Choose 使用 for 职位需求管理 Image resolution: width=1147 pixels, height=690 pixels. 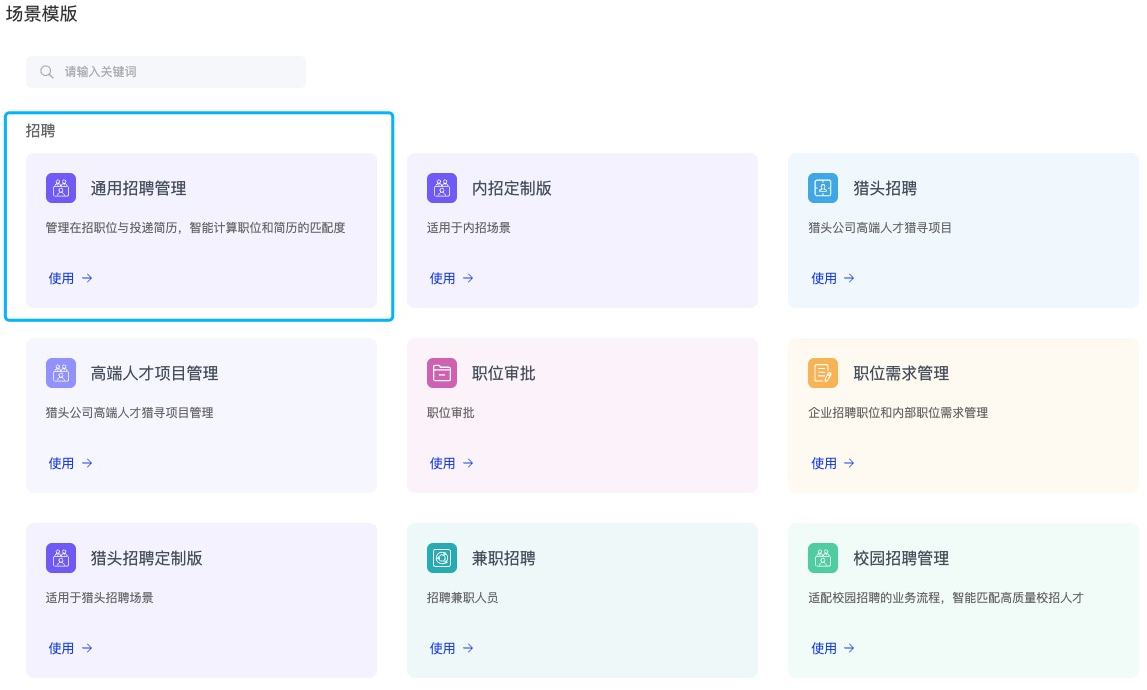click(832, 463)
